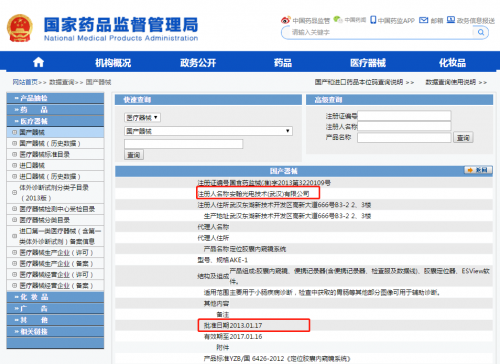The height and width of the screenshot is (364, 500).
Task: Click the 产品标准 YZB row text
Action: pyautogui.click(x=277, y=359)
